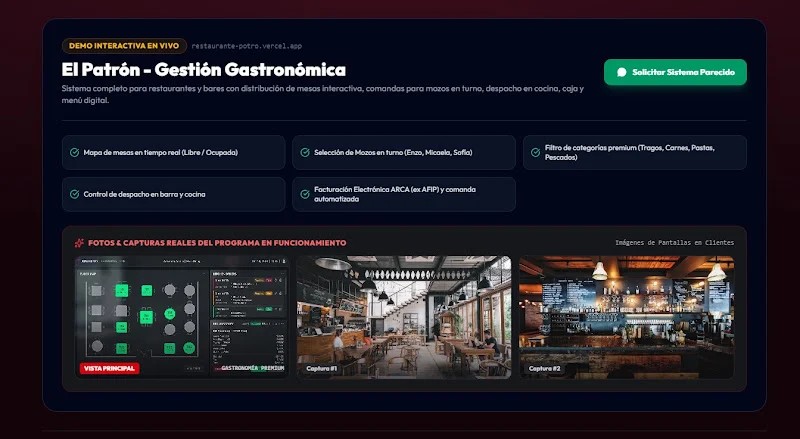
Task: Click the red sparkle icon before FOTOS & CAPTURAS
Action: pyautogui.click(x=79, y=243)
